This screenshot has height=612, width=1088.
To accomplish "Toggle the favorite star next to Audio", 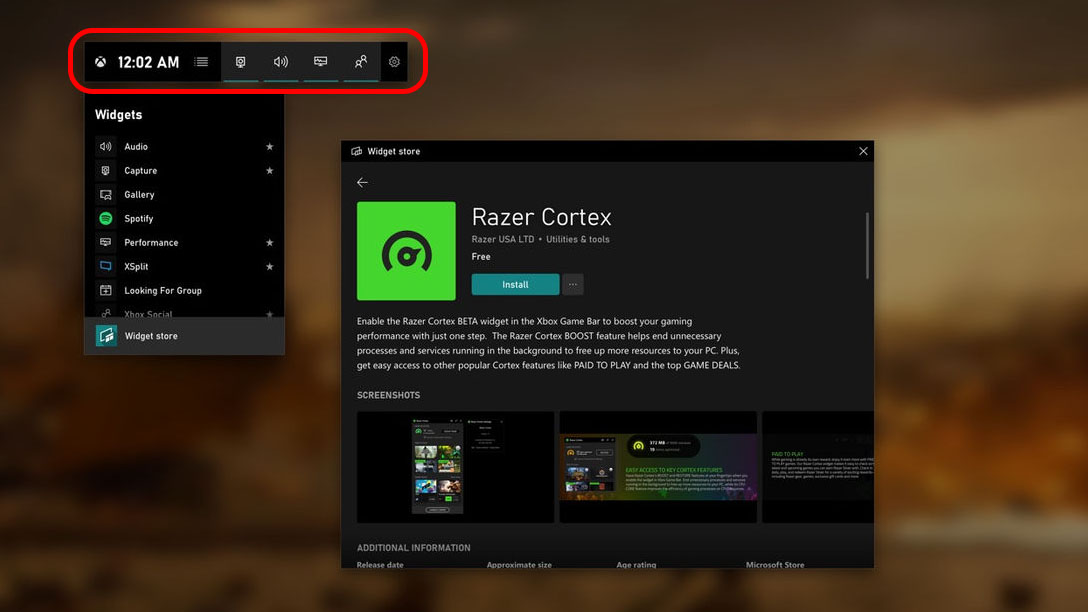I will click(x=269, y=146).
